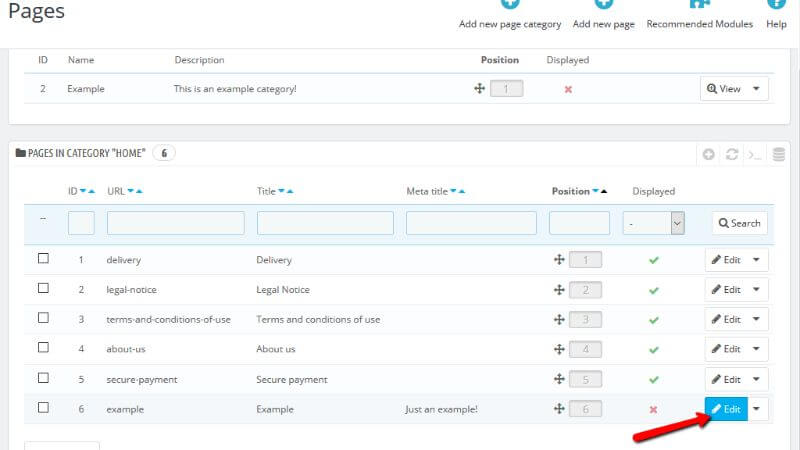Sort Title column descending arrow
This screenshot has width=800, height=450.
tap(281, 191)
